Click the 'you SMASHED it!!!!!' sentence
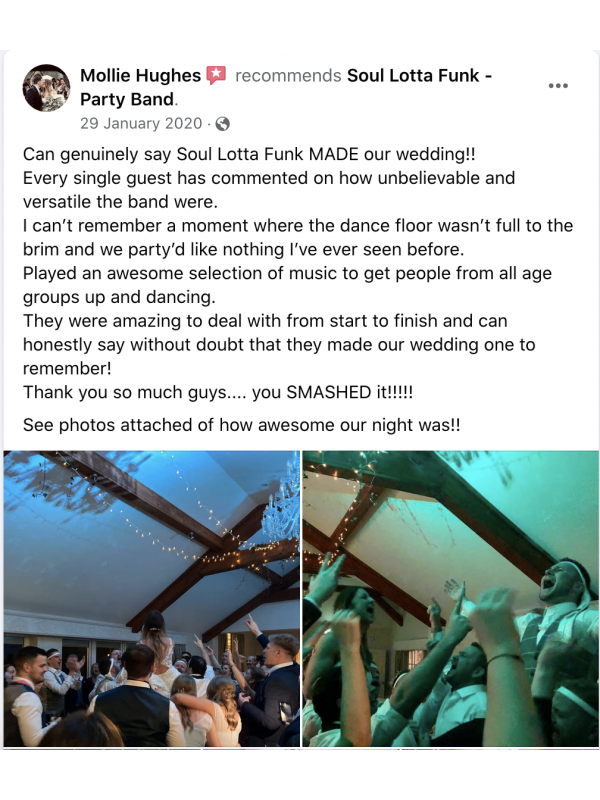Screen dimensions: 600x800 pos(332,392)
